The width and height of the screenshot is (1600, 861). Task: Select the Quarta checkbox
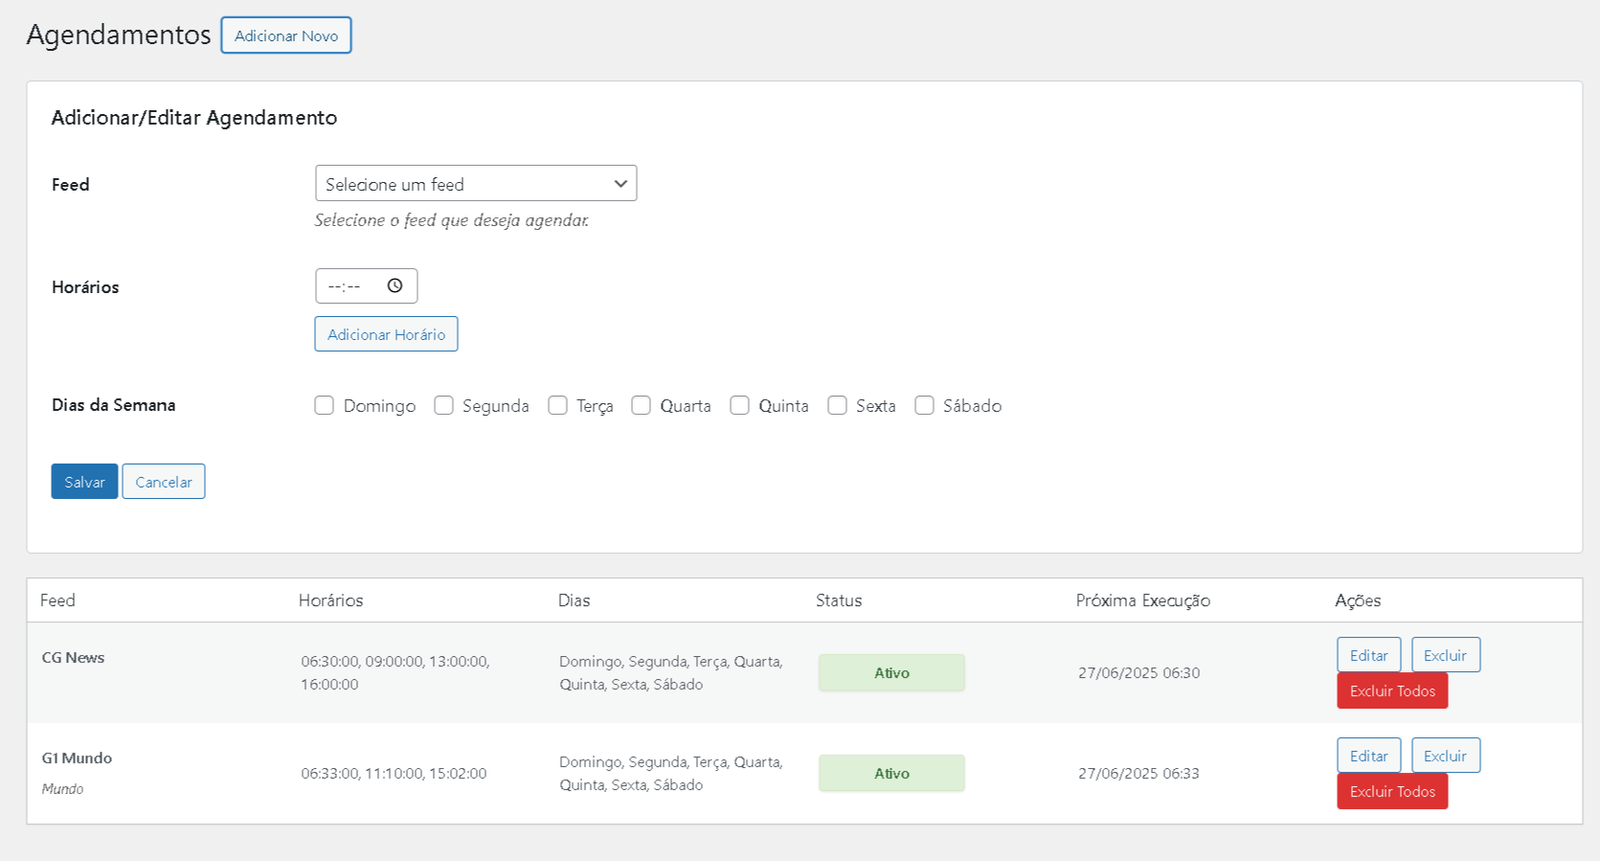(x=641, y=405)
